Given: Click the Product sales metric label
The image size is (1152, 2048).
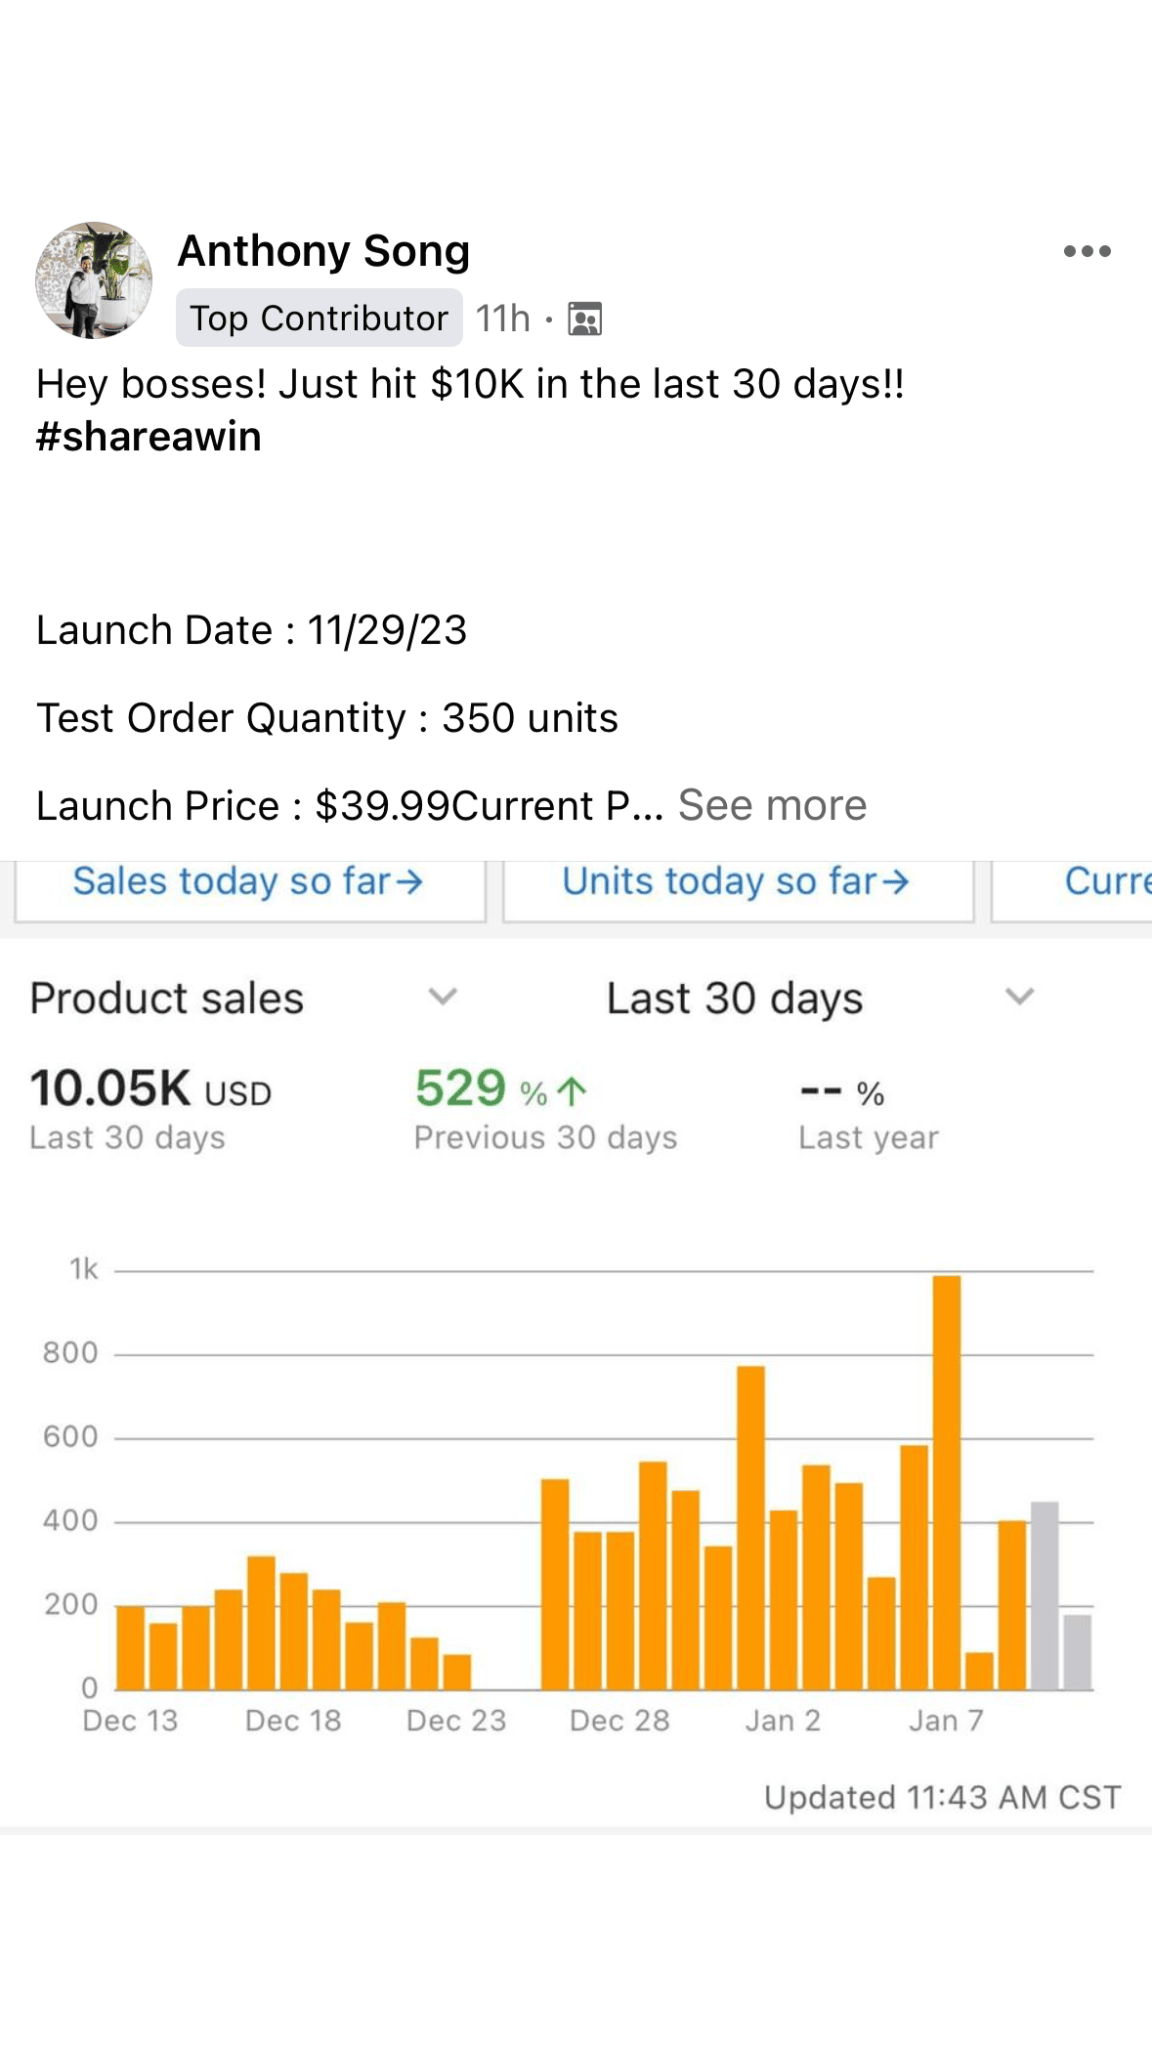Looking at the screenshot, I should click(167, 998).
